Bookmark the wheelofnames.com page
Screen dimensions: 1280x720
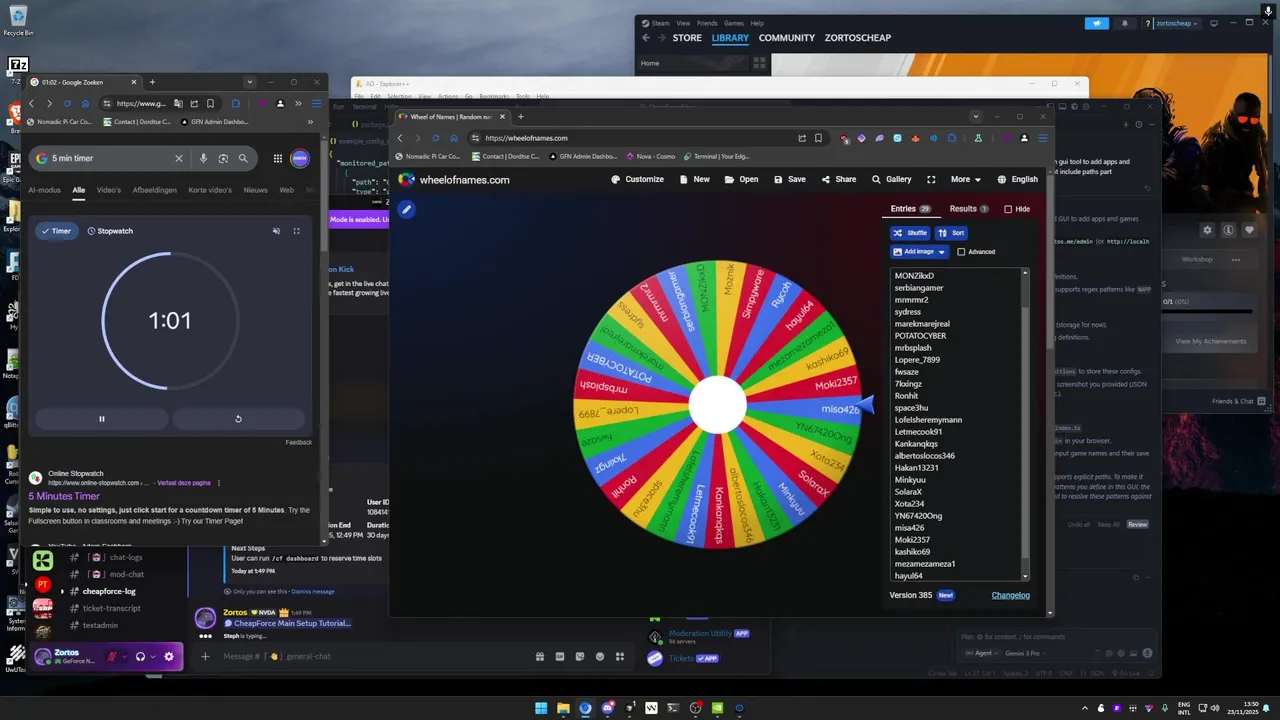point(818,138)
